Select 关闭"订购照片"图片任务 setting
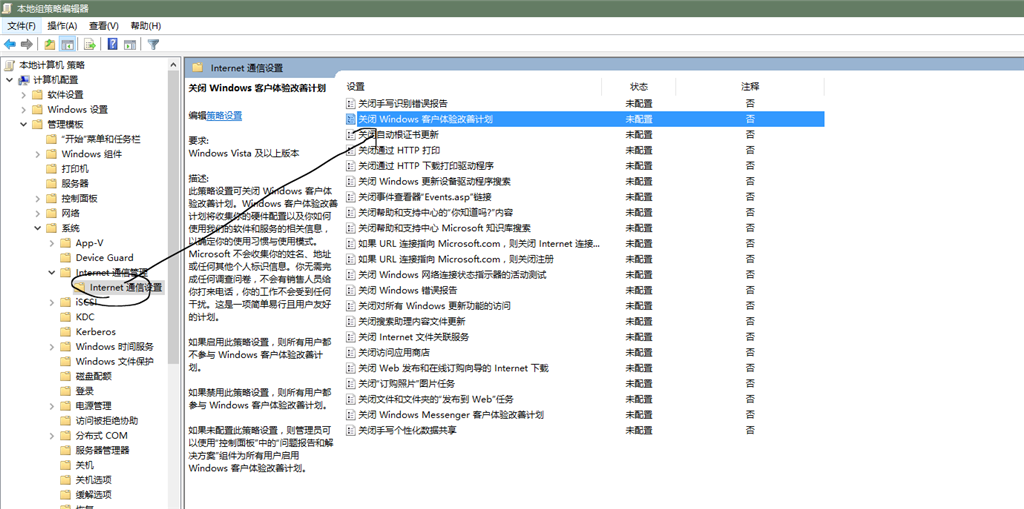Screen dimensions: 1024x509 (406, 384)
